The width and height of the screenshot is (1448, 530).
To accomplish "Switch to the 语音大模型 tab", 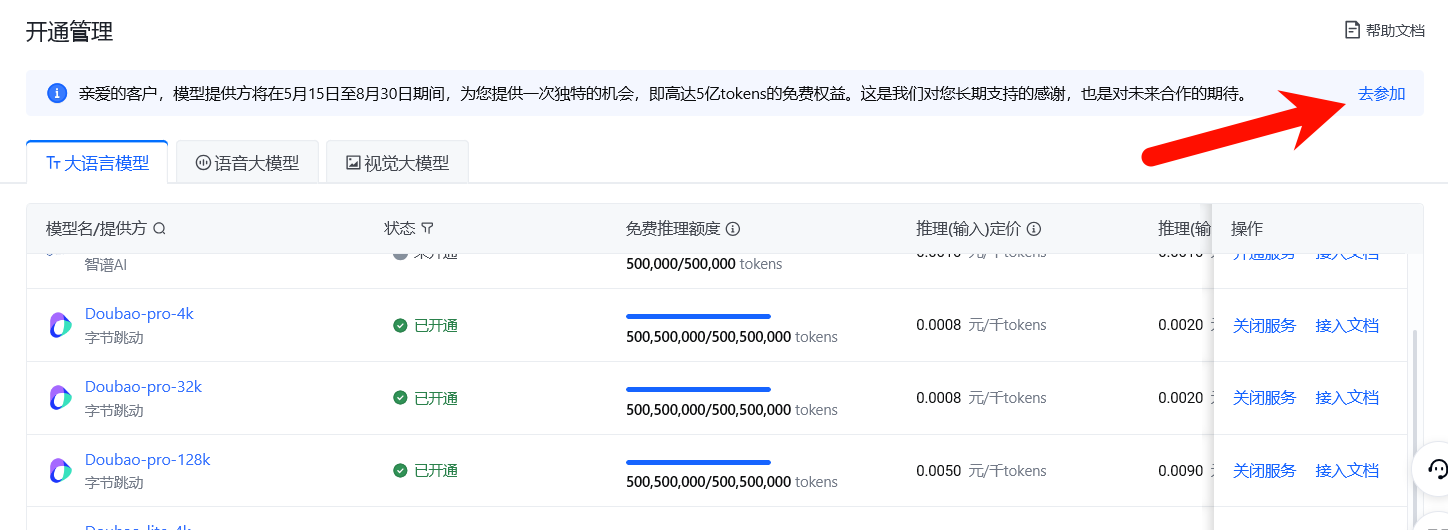I will point(247,163).
